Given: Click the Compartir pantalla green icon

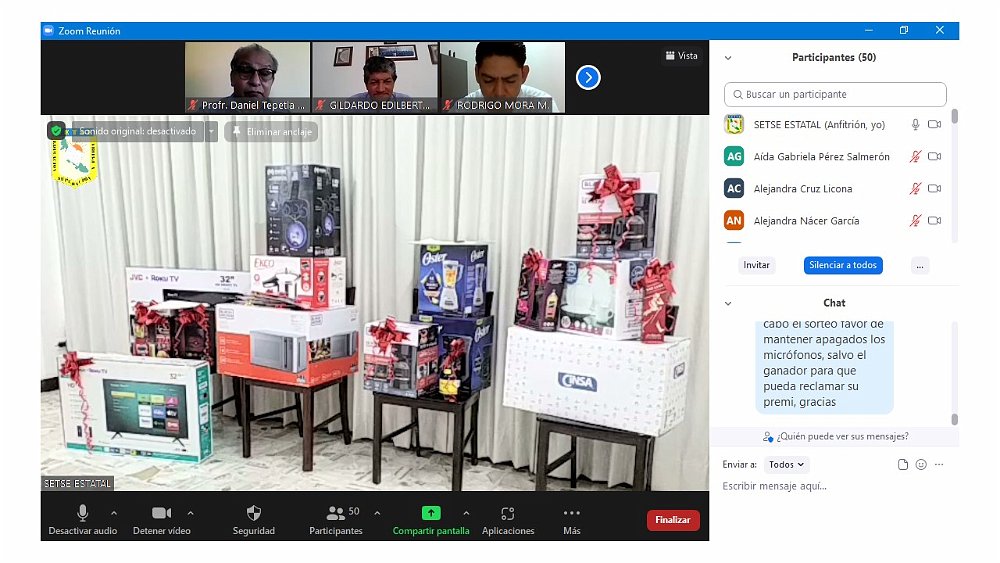Looking at the screenshot, I should 431,513.
